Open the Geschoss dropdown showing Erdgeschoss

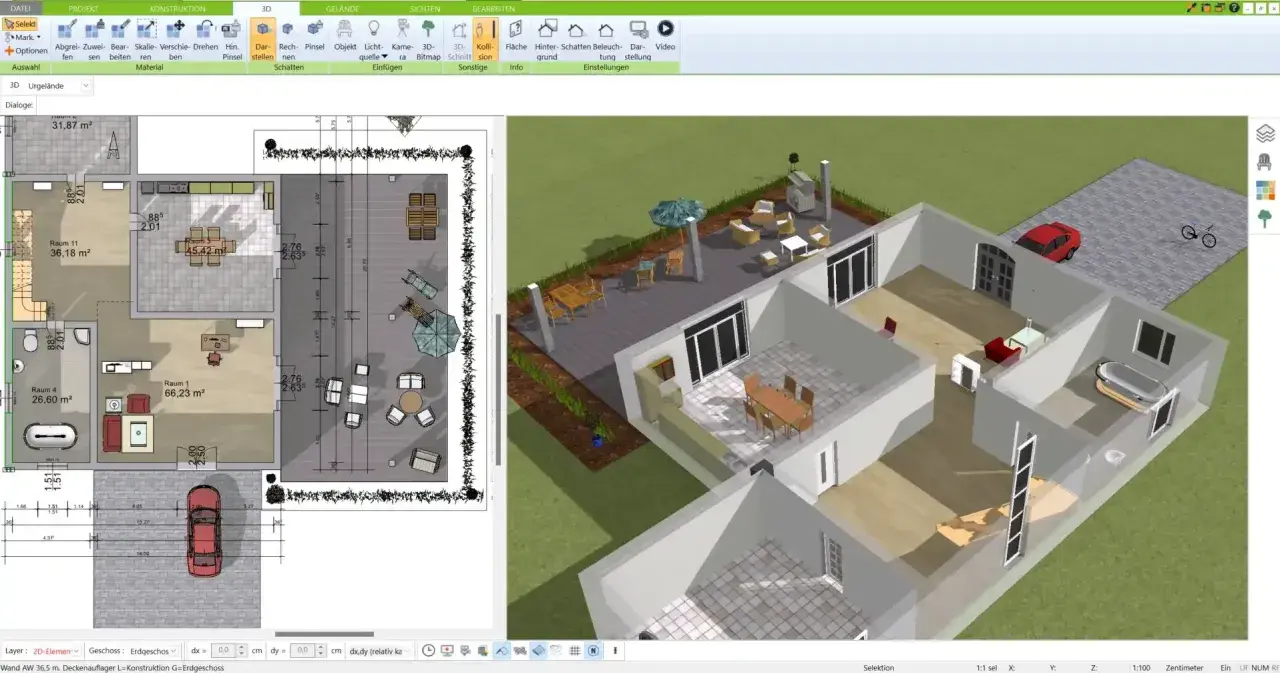(x=154, y=650)
